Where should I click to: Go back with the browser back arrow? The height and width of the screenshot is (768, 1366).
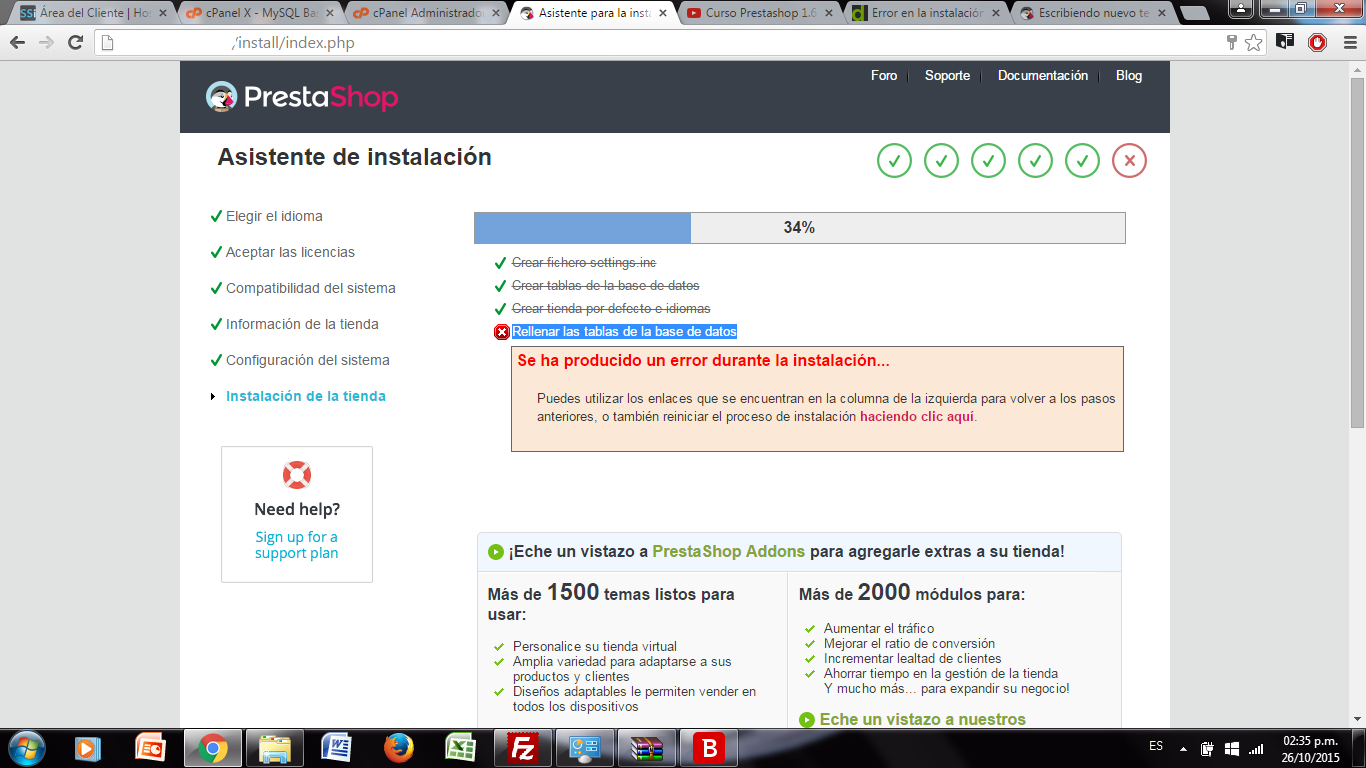pyautogui.click(x=17, y=43)
